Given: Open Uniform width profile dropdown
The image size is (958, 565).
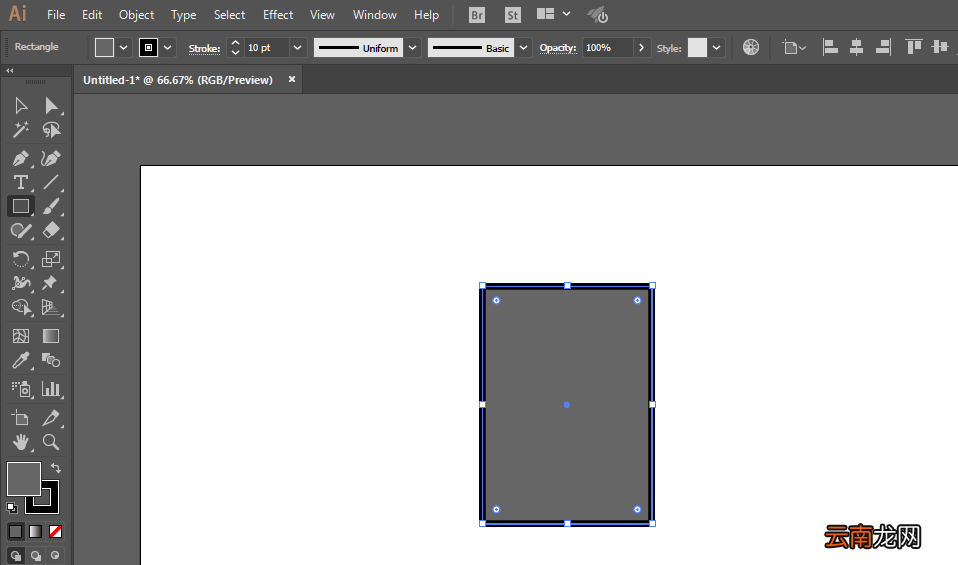Looking at the screenshot, I should point(413,48).
